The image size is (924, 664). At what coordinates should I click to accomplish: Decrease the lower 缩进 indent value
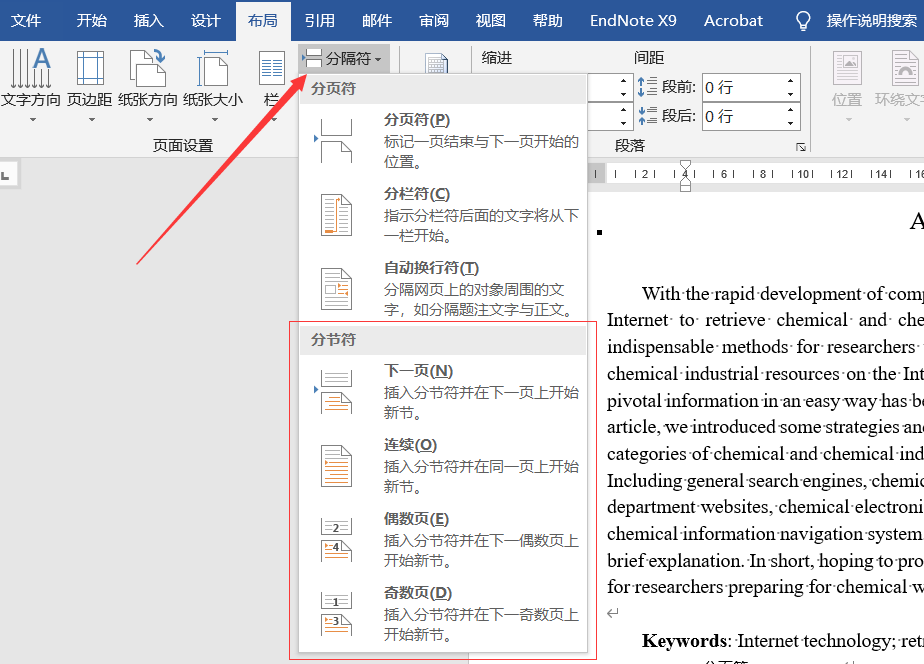624,123
